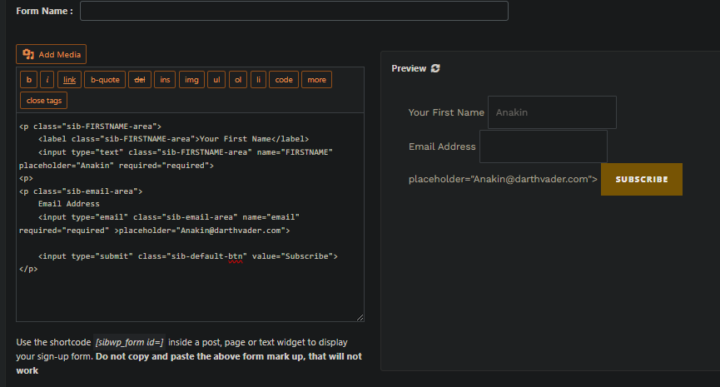Image resolution: width=720 pixels, height=387 pixels.
Task: Apply italic with the i button
Action: tap(47, 79)
